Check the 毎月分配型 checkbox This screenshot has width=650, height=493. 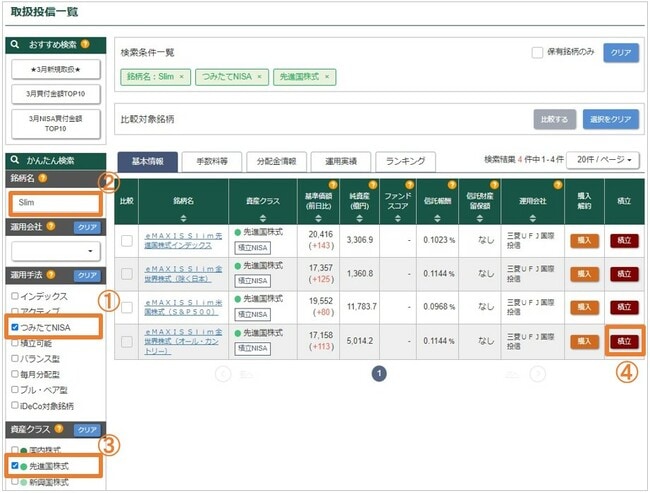click(15, 374)
